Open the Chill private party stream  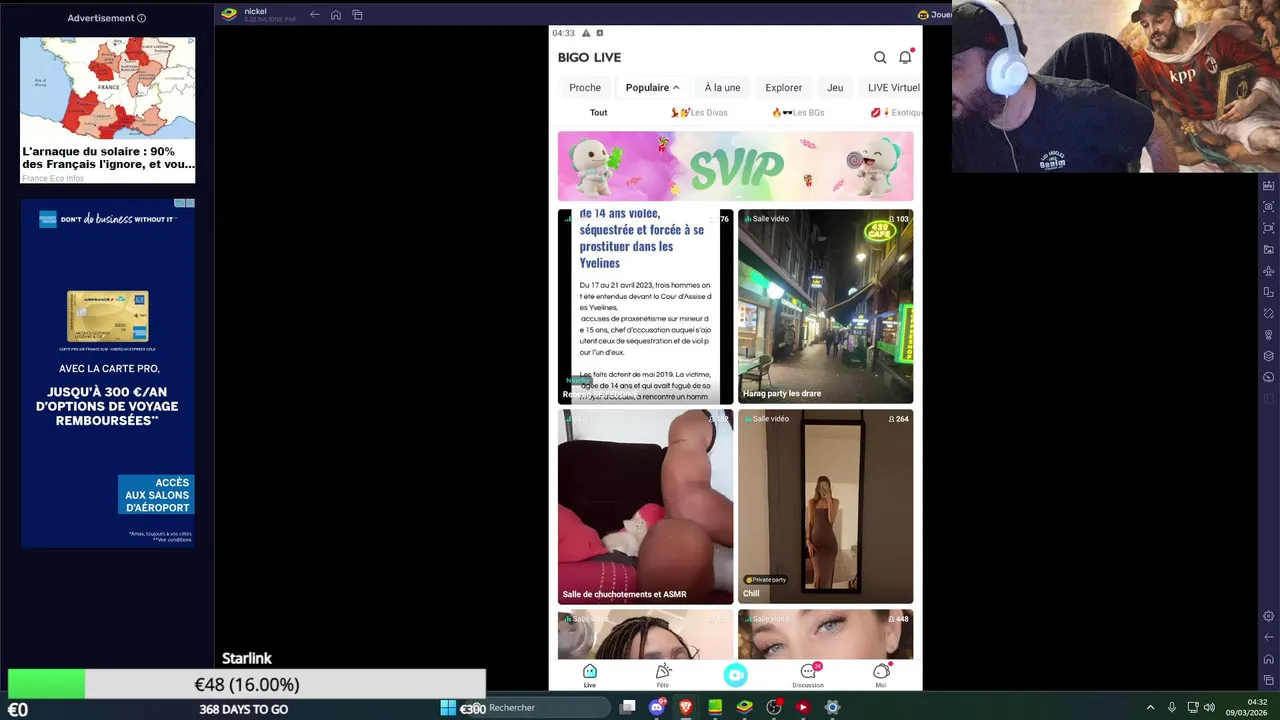(x=825, y=506)
